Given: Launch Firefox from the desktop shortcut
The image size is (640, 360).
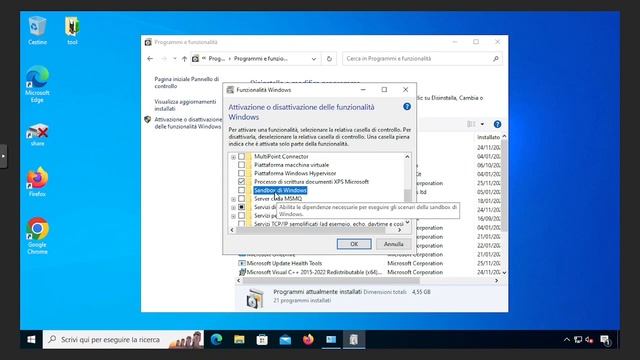Looking at the screenshot, I should pos(37,182).
